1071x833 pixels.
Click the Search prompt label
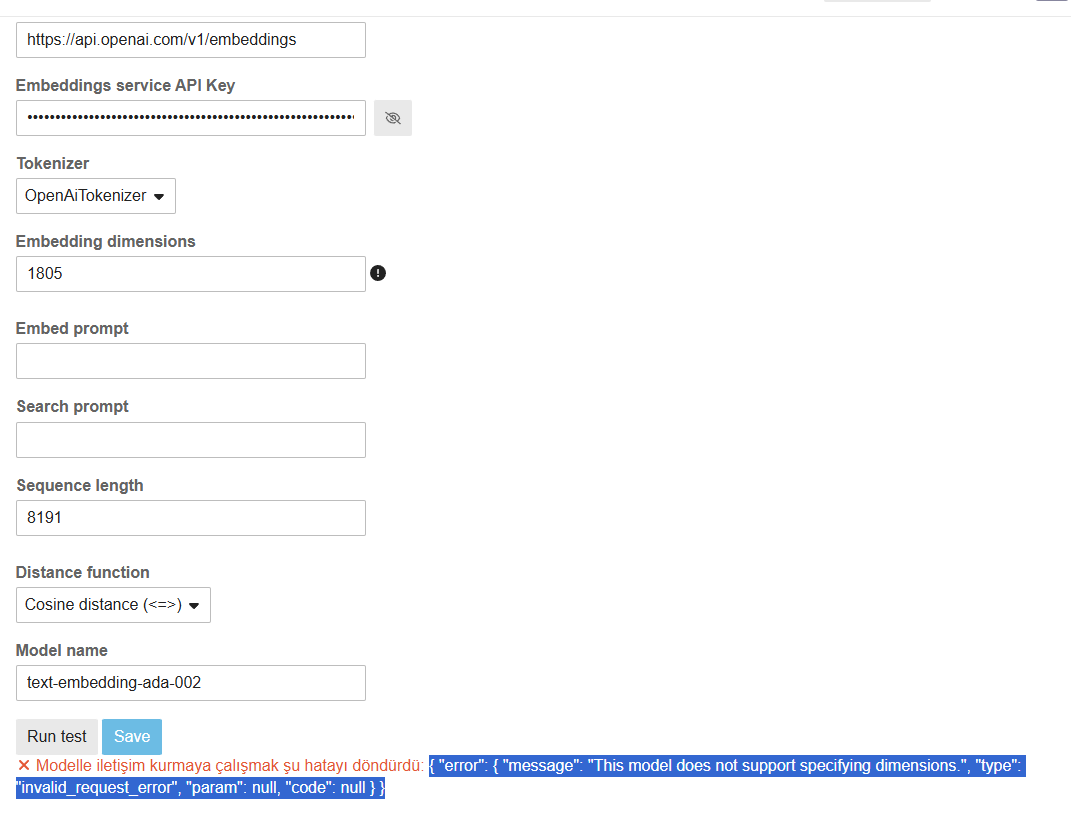click(72, 407)
